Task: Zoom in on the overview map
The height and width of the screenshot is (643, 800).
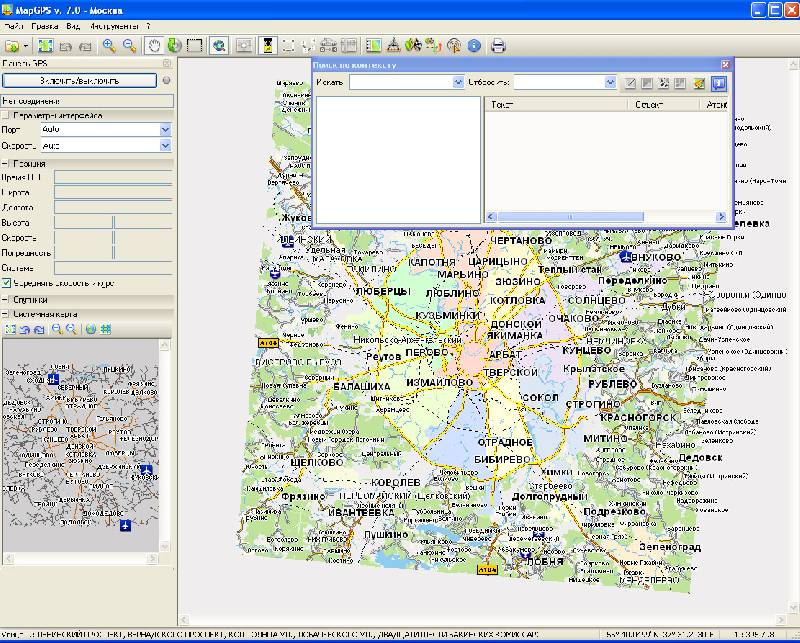Action: tap(57, 330)
